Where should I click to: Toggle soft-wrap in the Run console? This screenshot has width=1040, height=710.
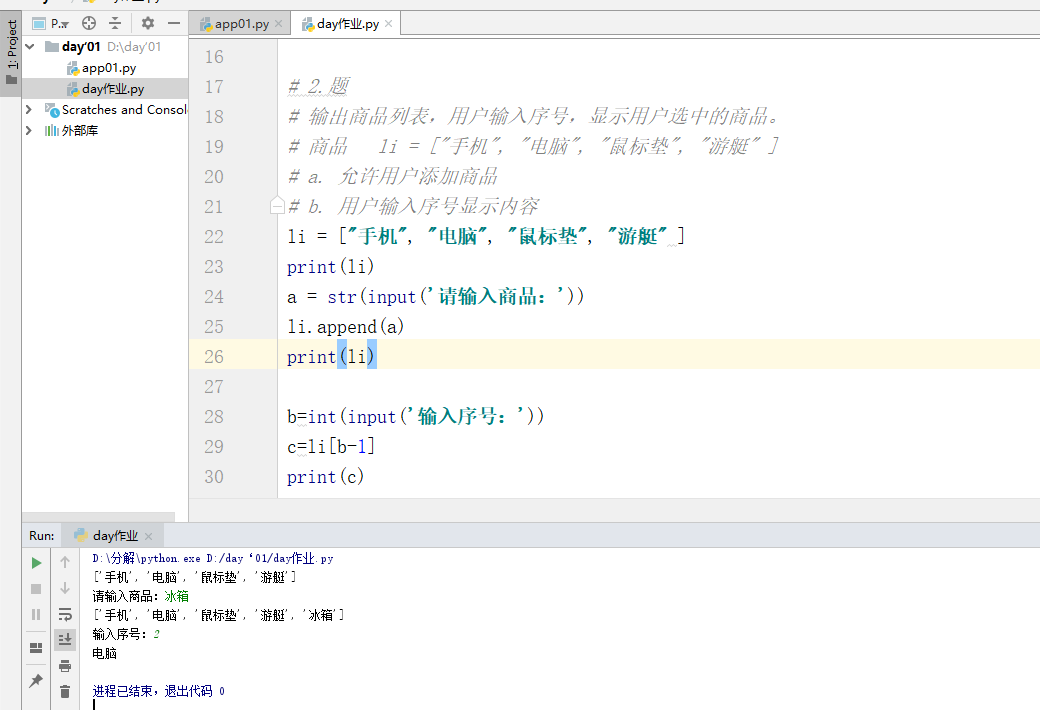pos(64,614)
